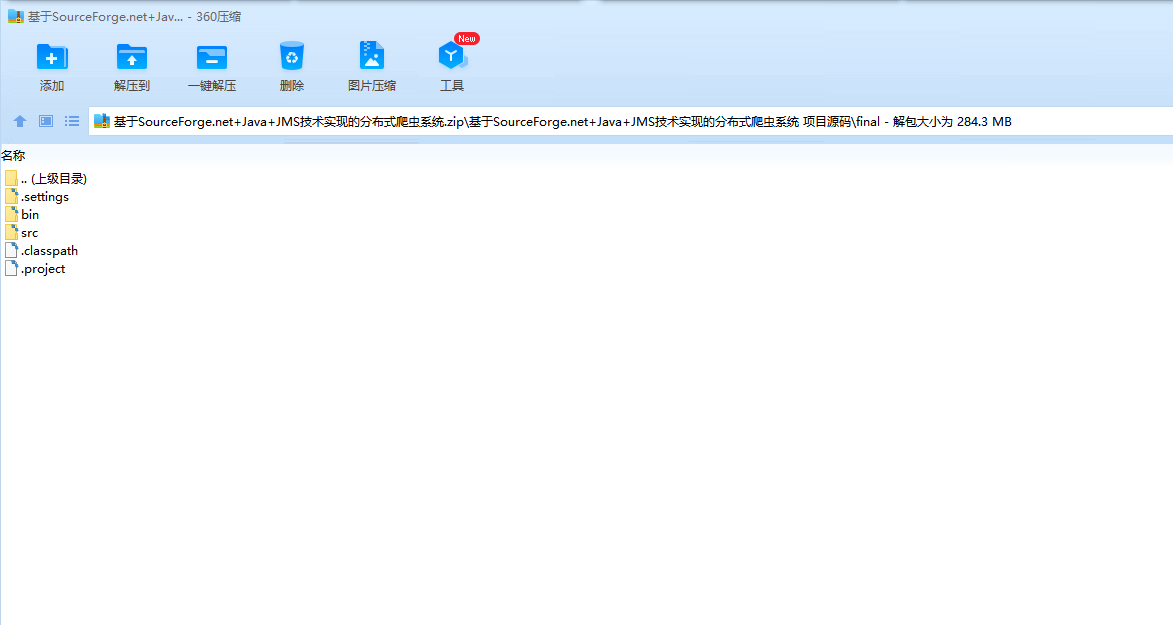
Task: Select the bin folder
Action: pos(22,214)
